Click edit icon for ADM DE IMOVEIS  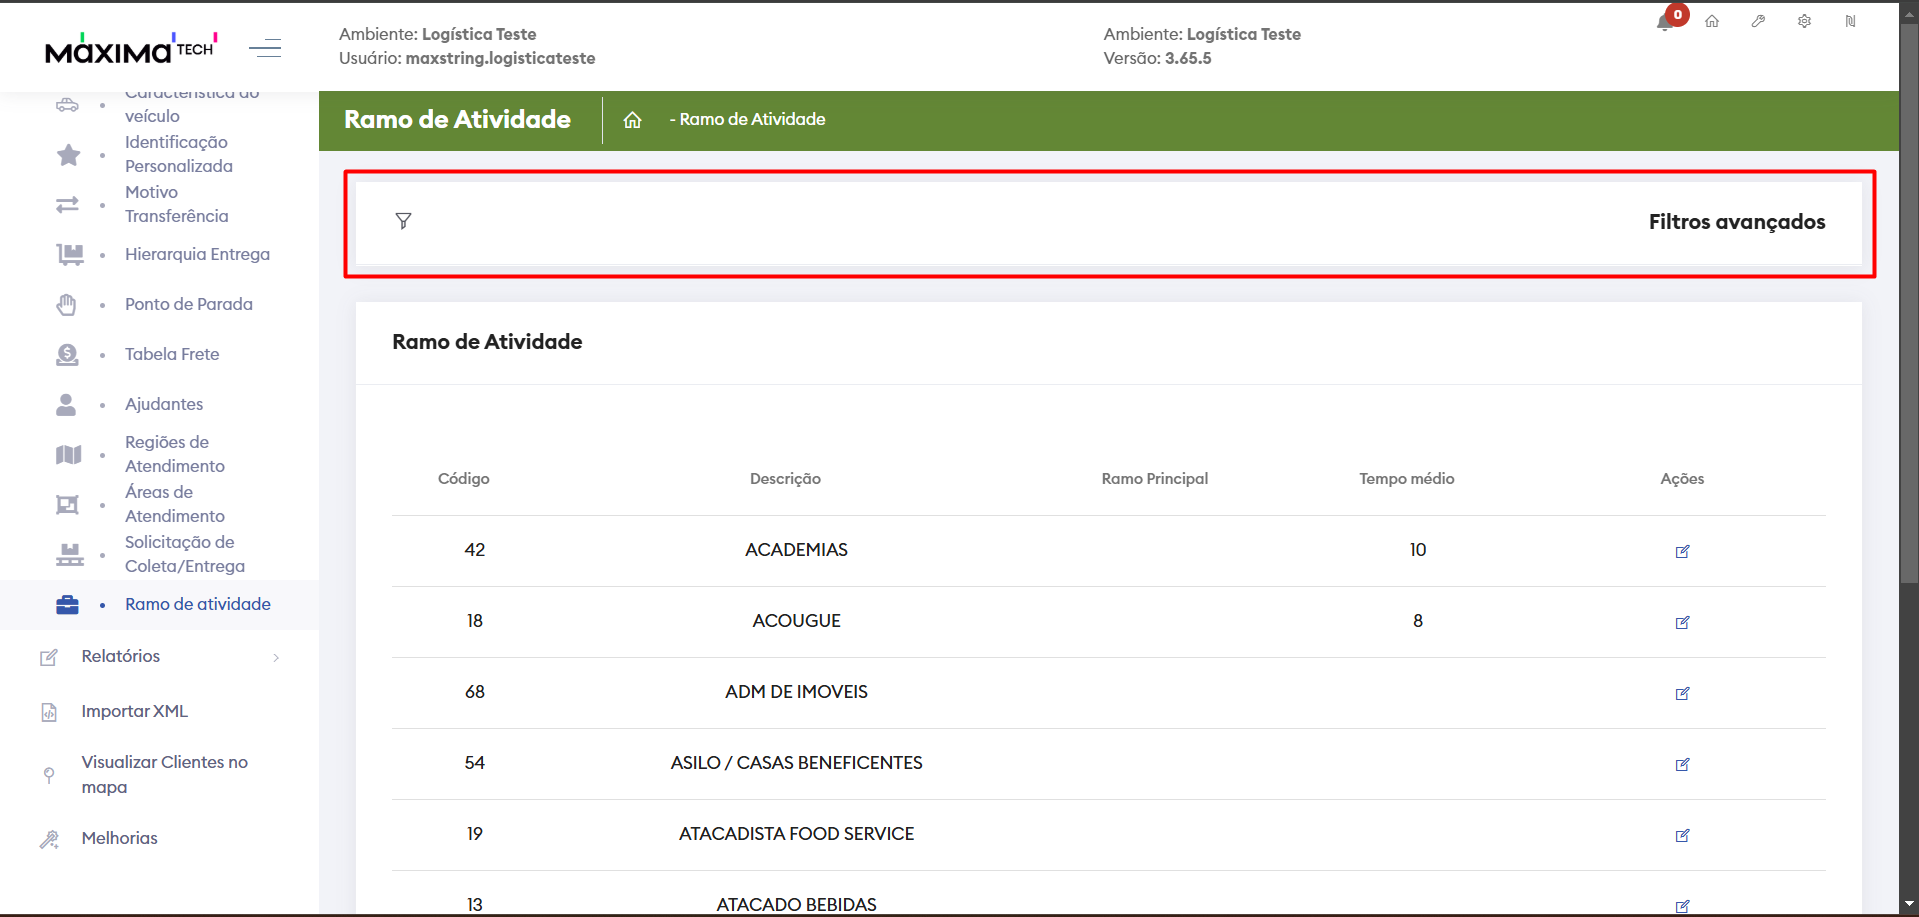(1682, 693)
